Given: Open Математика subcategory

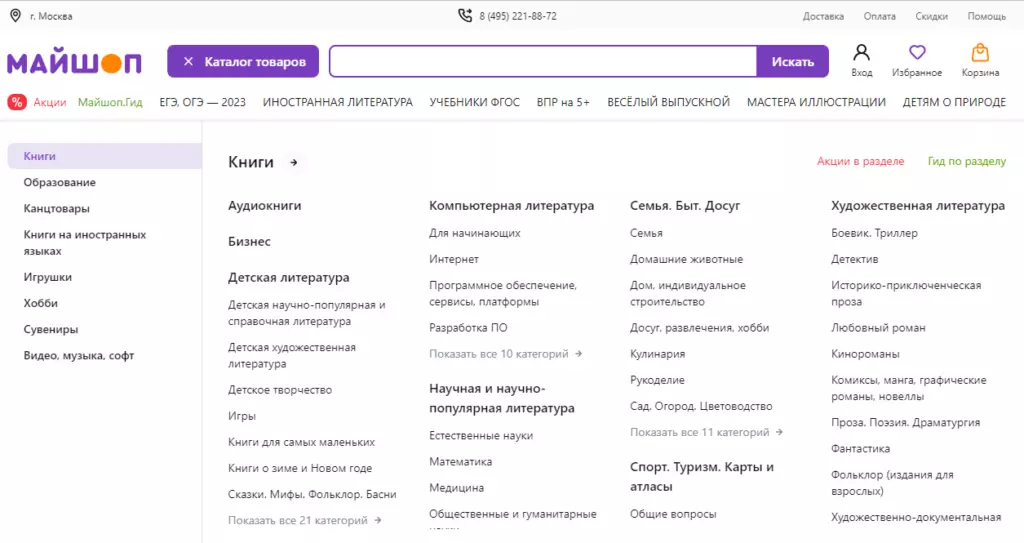Looking at the screenshot, I should [x=460, y=461].
